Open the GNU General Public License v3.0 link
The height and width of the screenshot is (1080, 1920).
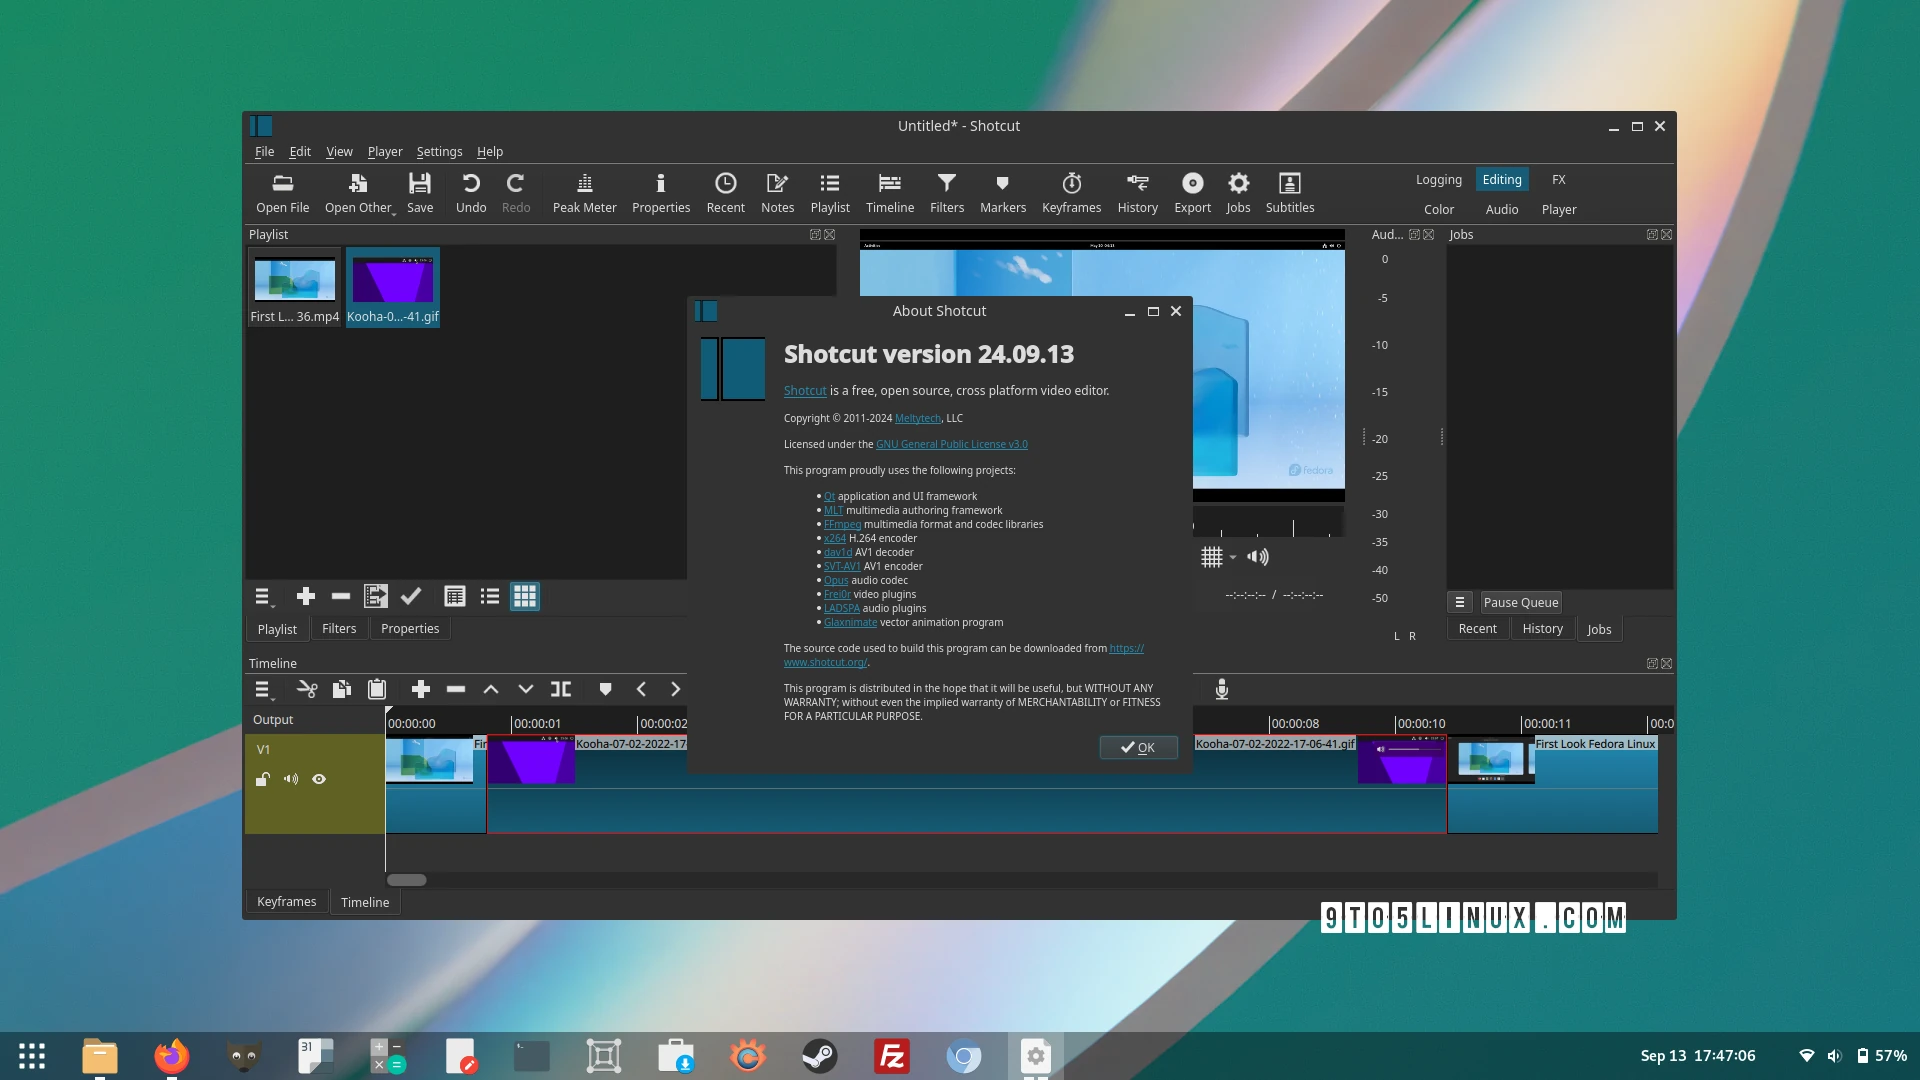coord(951,443)
